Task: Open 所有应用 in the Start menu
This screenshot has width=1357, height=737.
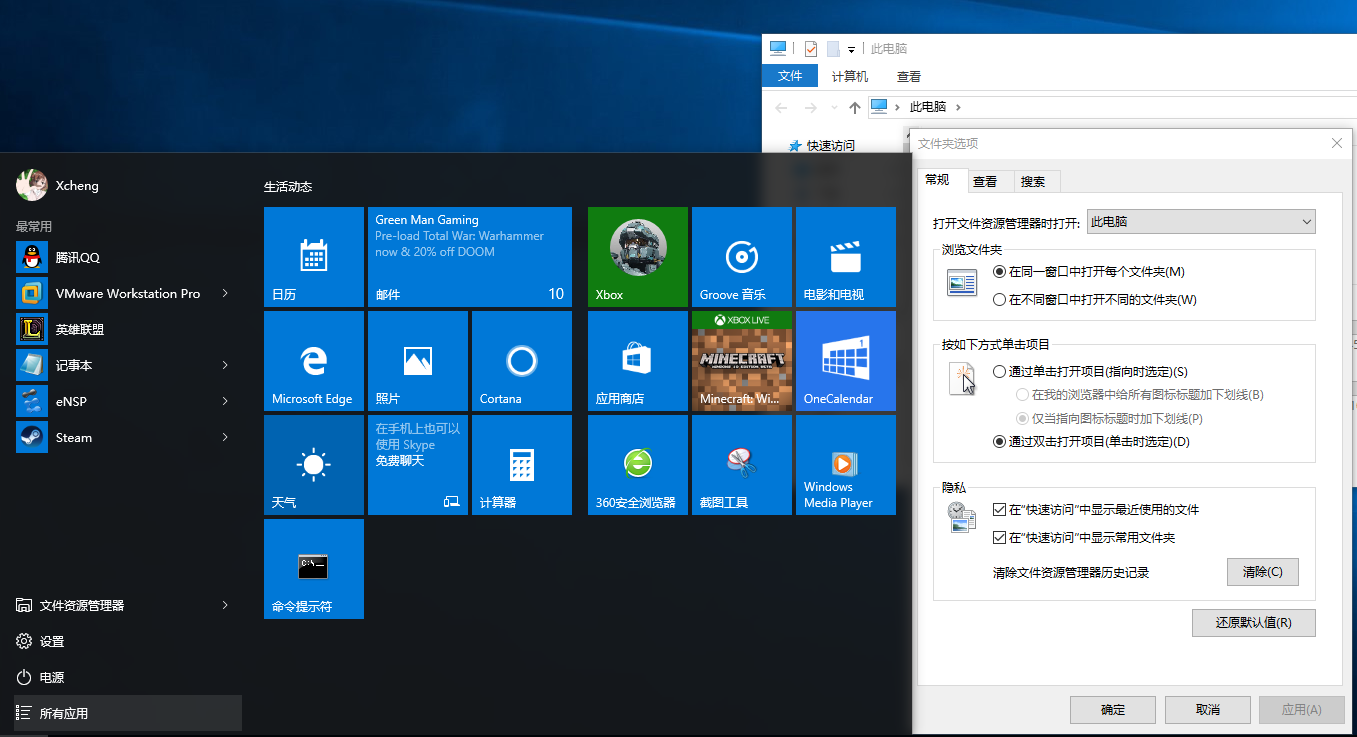Action: tap(128, 713)
